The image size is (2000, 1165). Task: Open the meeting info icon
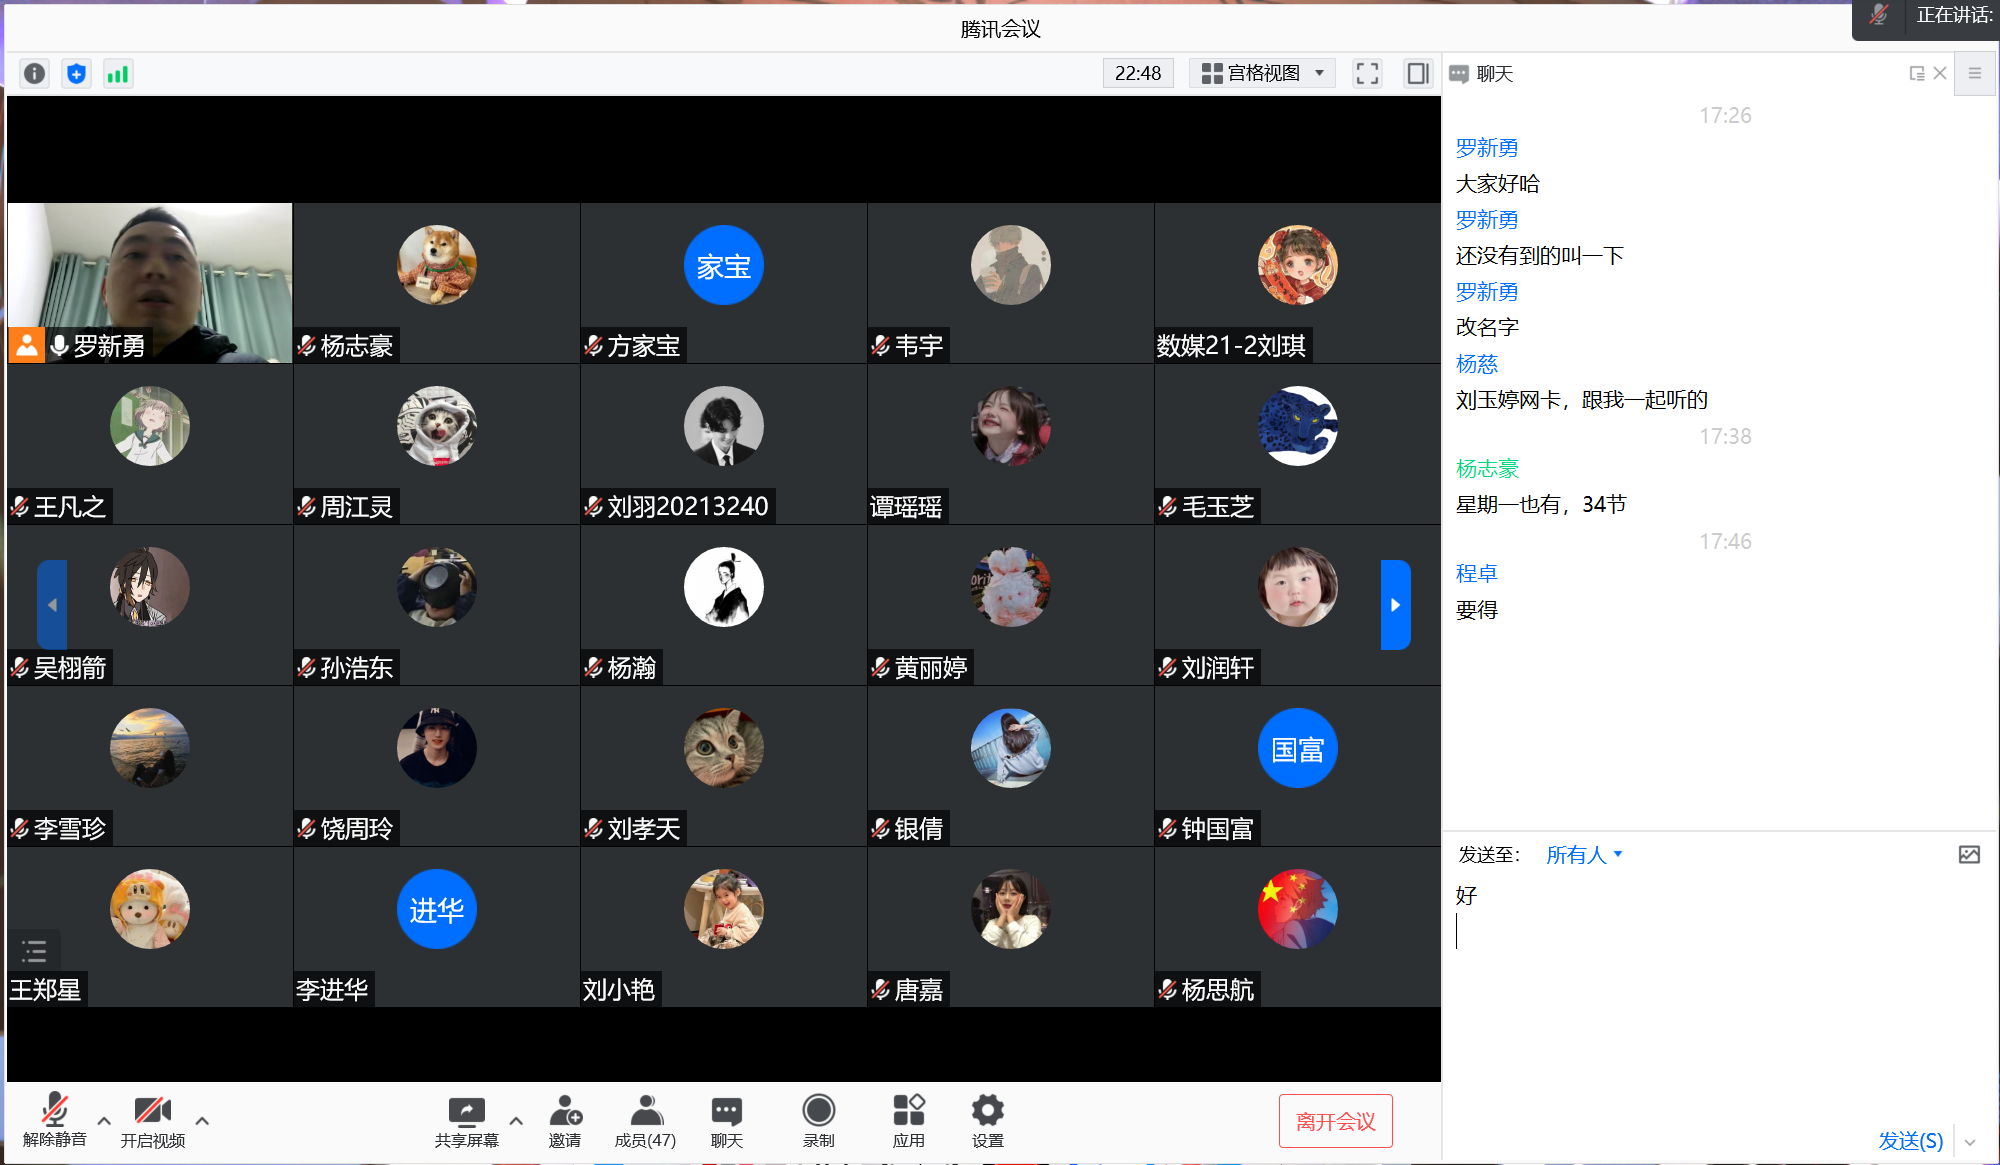35,73
